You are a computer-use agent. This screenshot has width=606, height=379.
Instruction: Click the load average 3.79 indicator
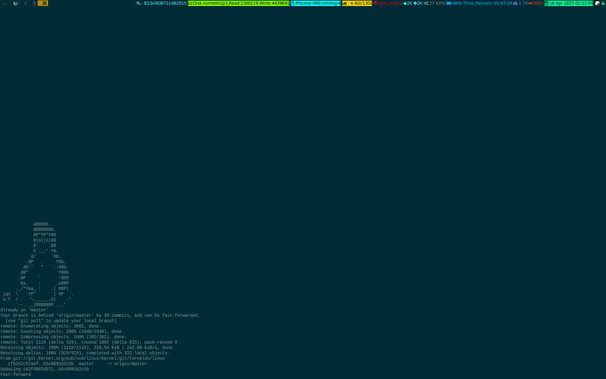(x=520, y=3)
